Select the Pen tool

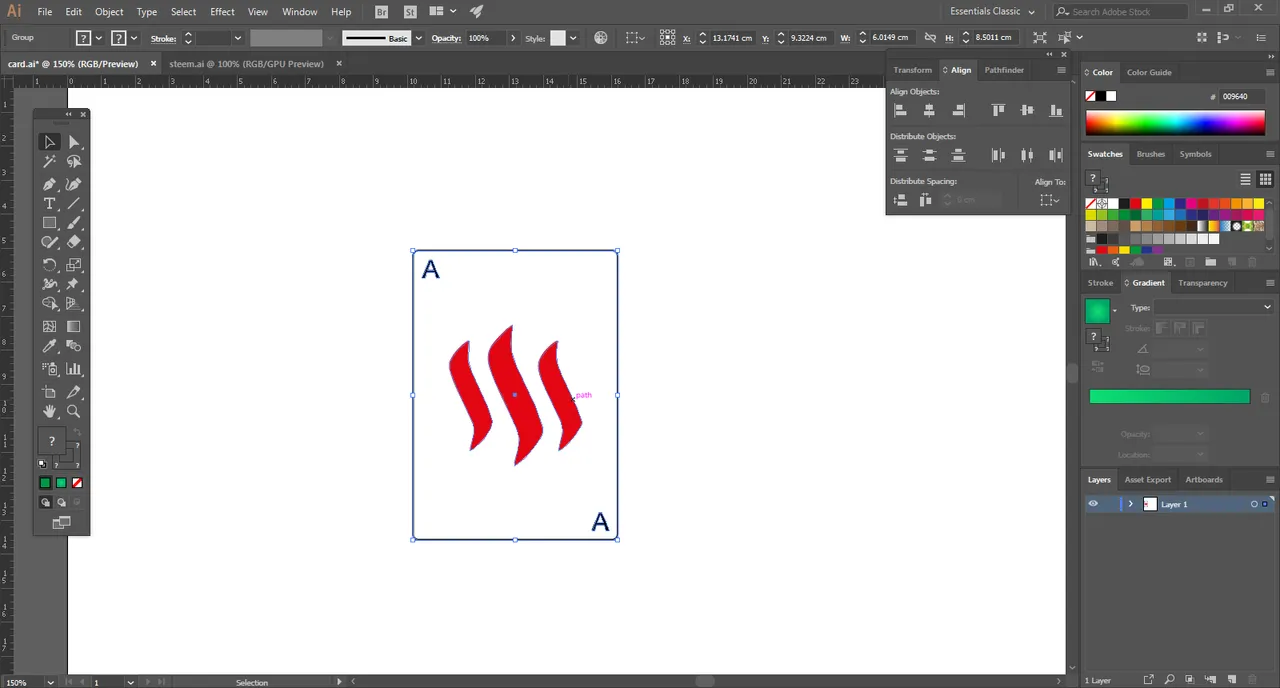point(49,184)
